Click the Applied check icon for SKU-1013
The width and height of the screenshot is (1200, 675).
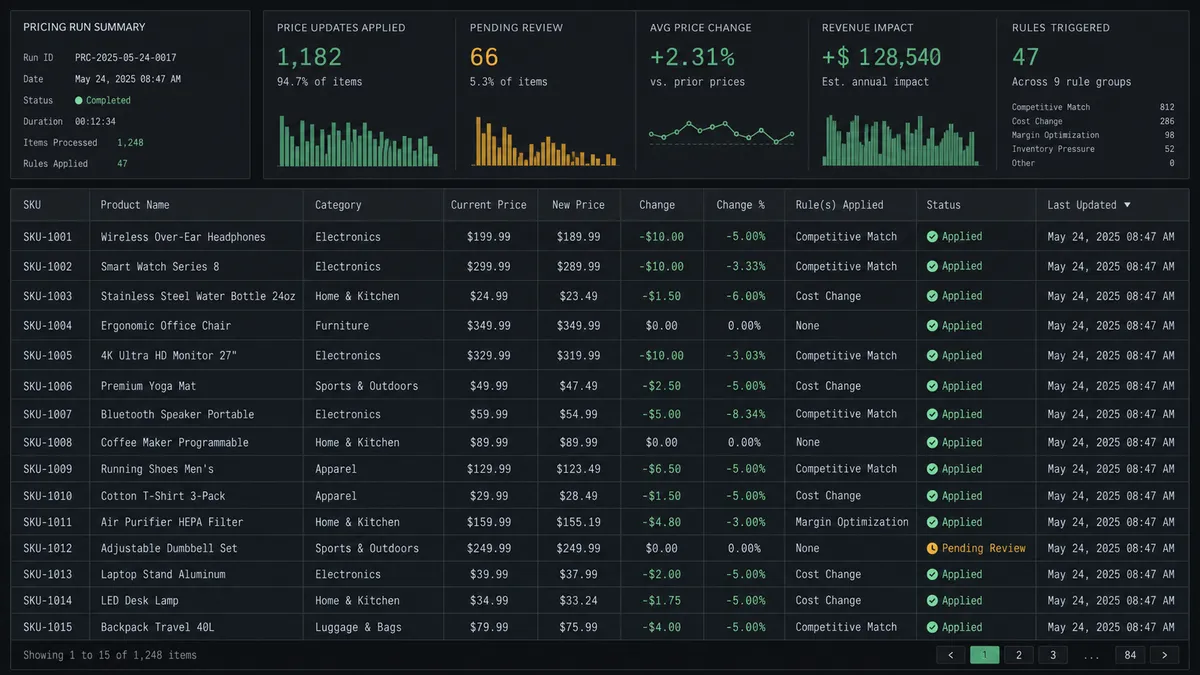click(932, 575)
